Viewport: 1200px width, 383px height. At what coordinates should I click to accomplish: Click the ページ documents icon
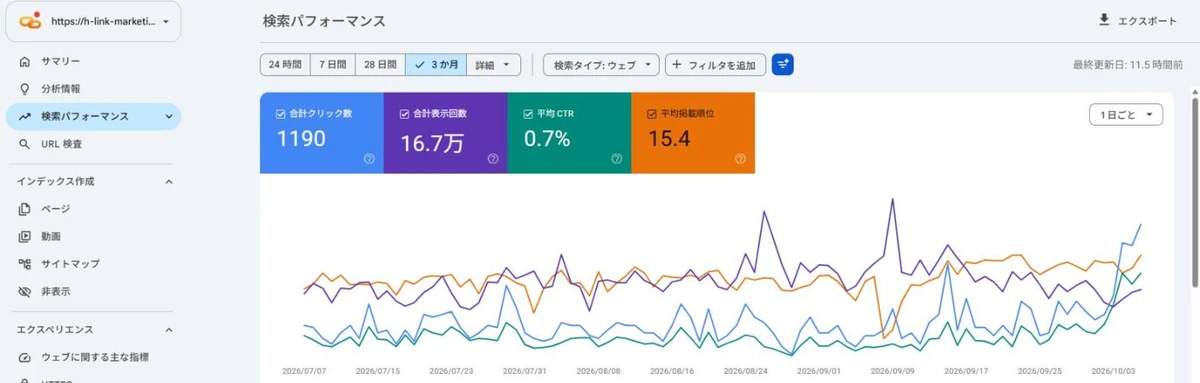coord(25,209)
